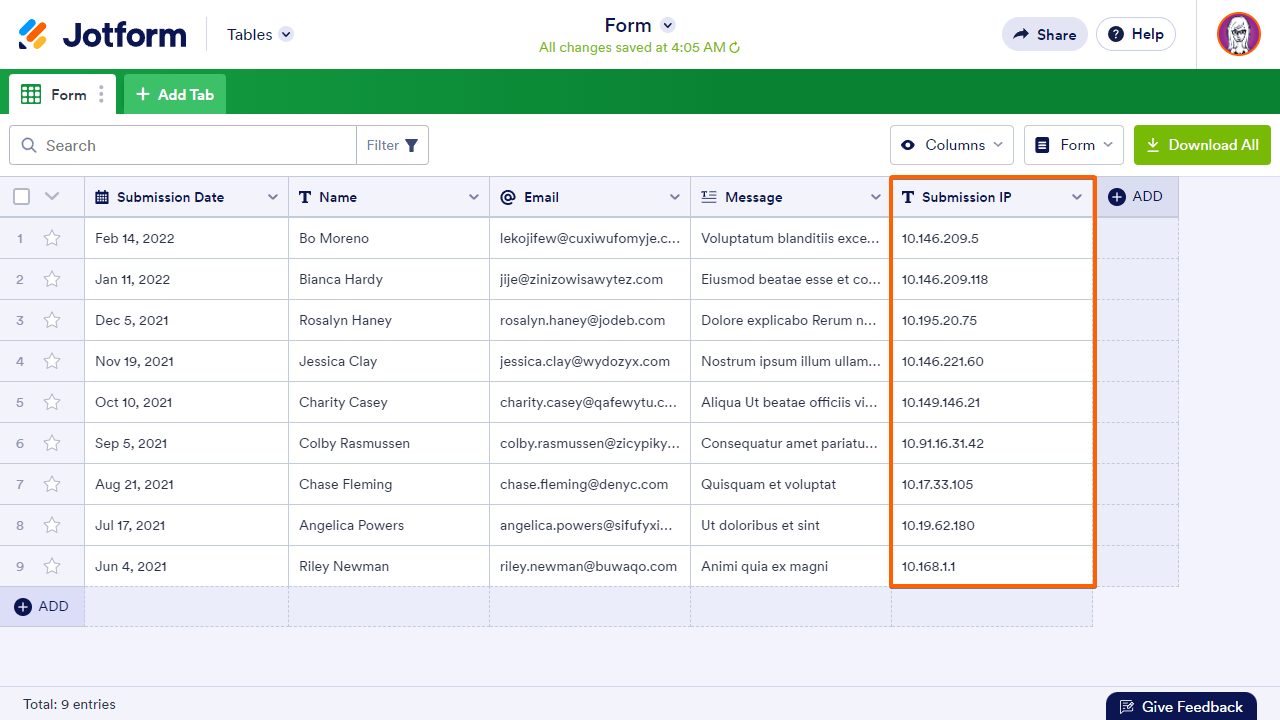
Task: Star the Bo Moreno row
Action: tap(52, 238)
